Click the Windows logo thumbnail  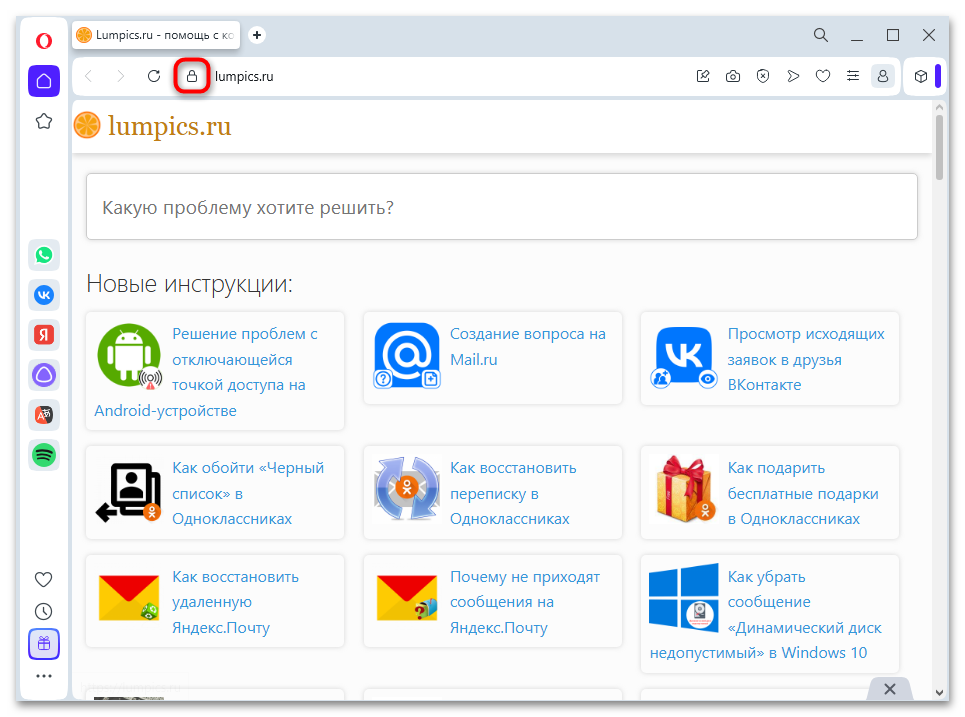point(684,598)
